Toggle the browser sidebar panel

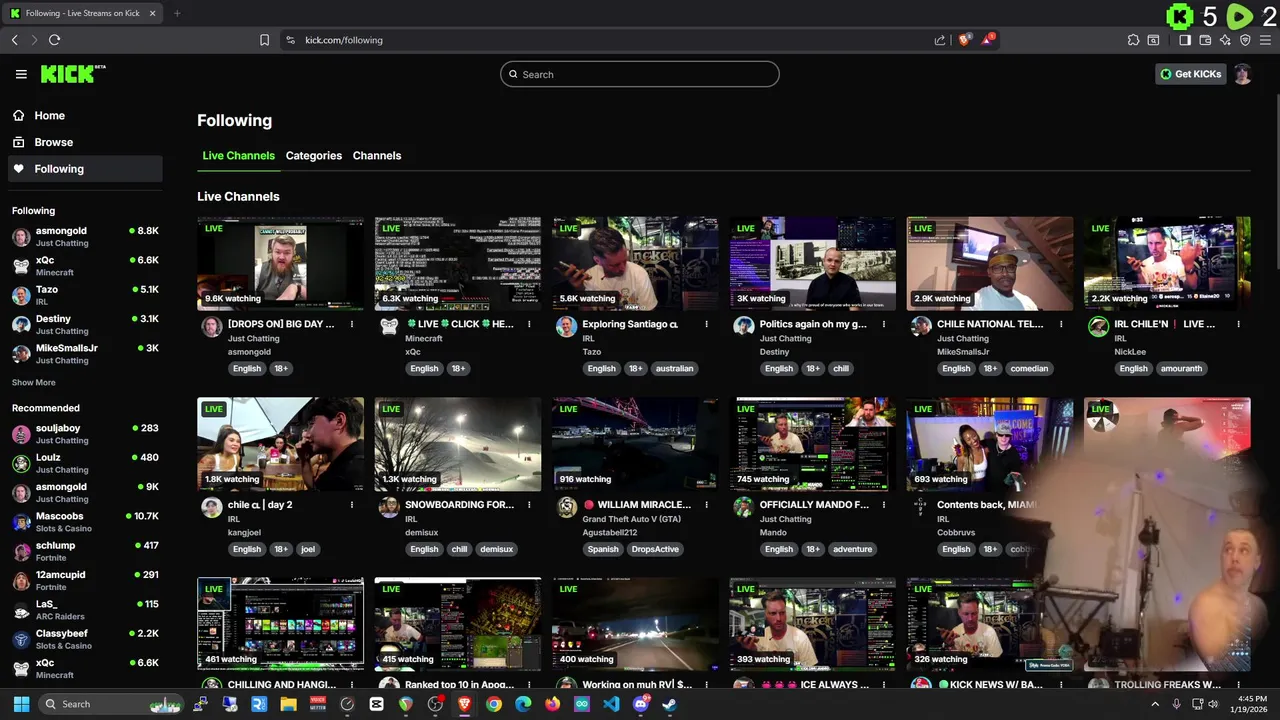pos(1185,40)
